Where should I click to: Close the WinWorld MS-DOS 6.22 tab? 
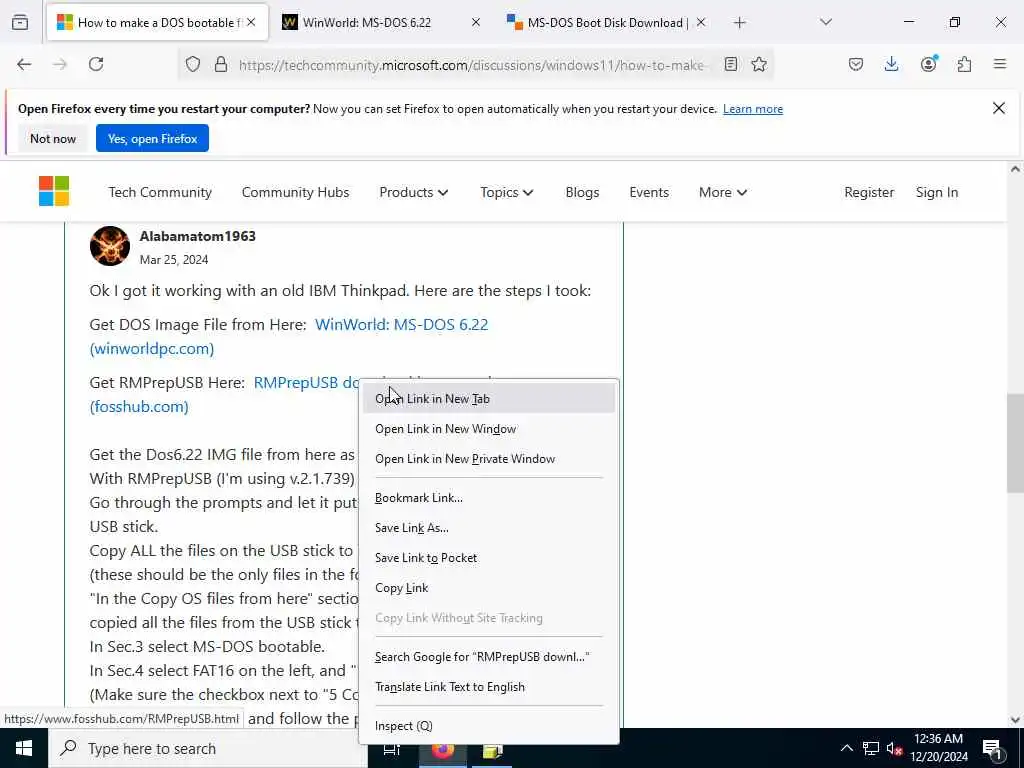(475, 22)
